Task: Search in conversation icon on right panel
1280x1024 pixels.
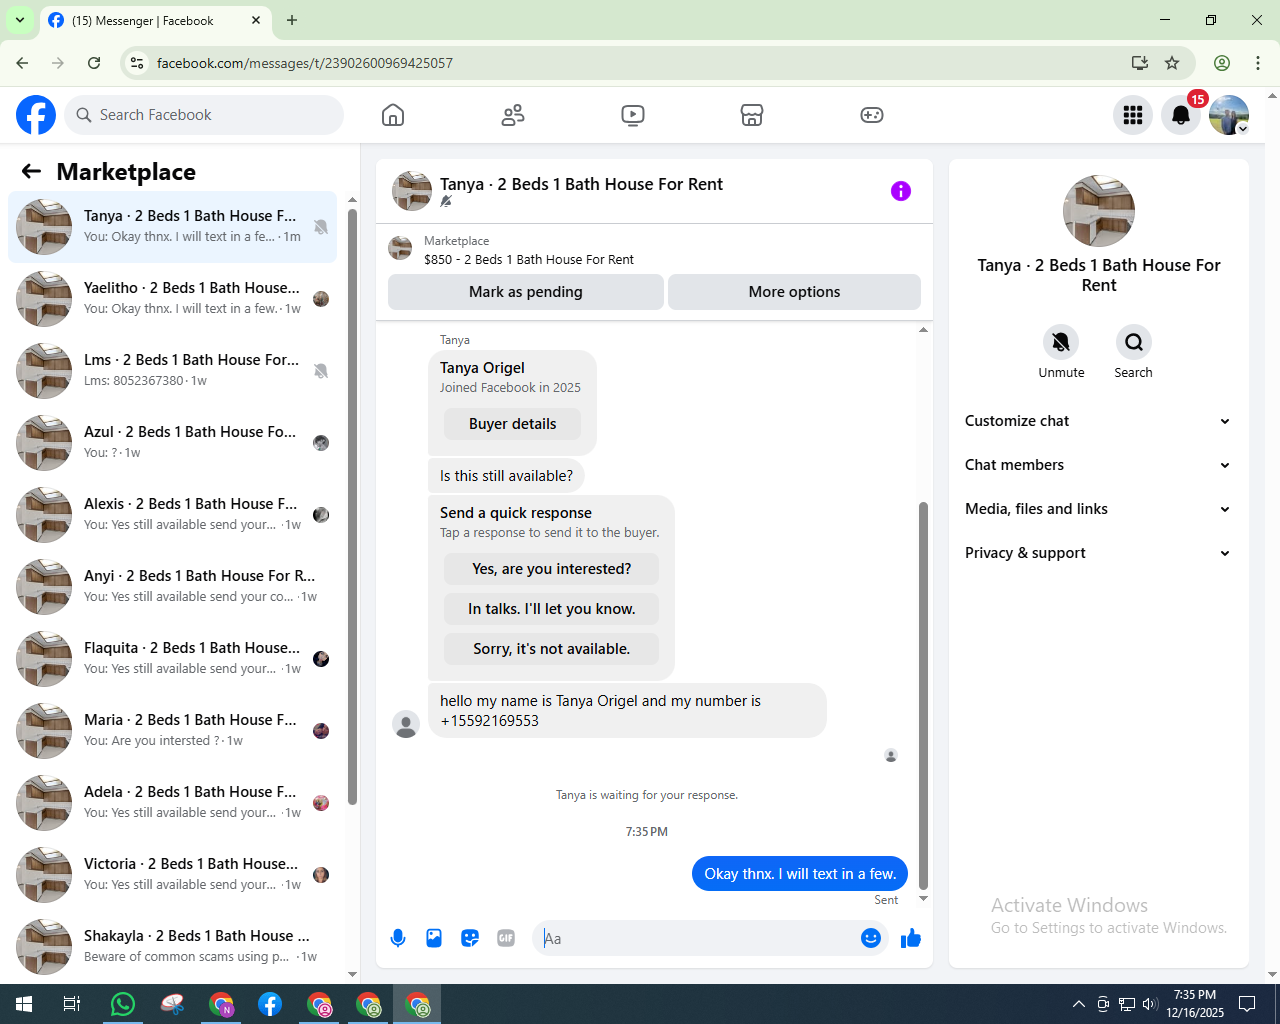Action: point(1133,343)
